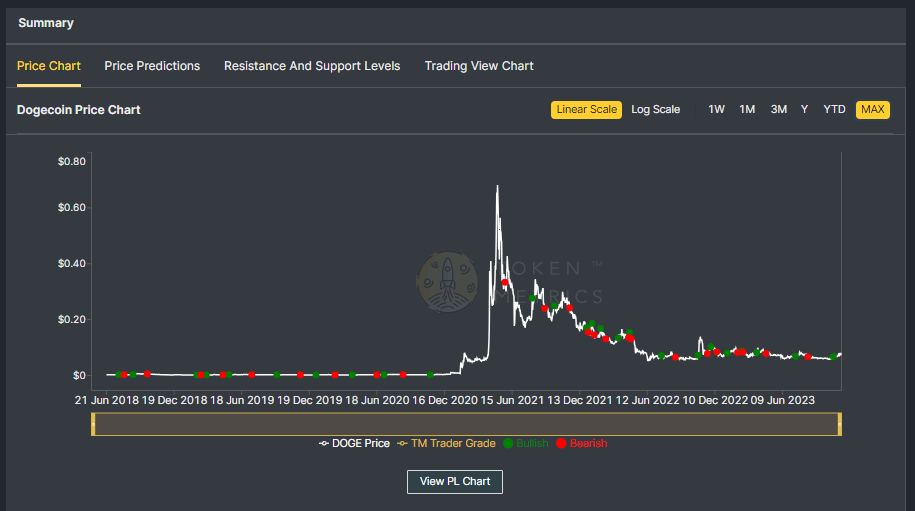
Task: Click the 15 Jun 2021 date label
Action: pyautogui.click(x=512, y=400)
